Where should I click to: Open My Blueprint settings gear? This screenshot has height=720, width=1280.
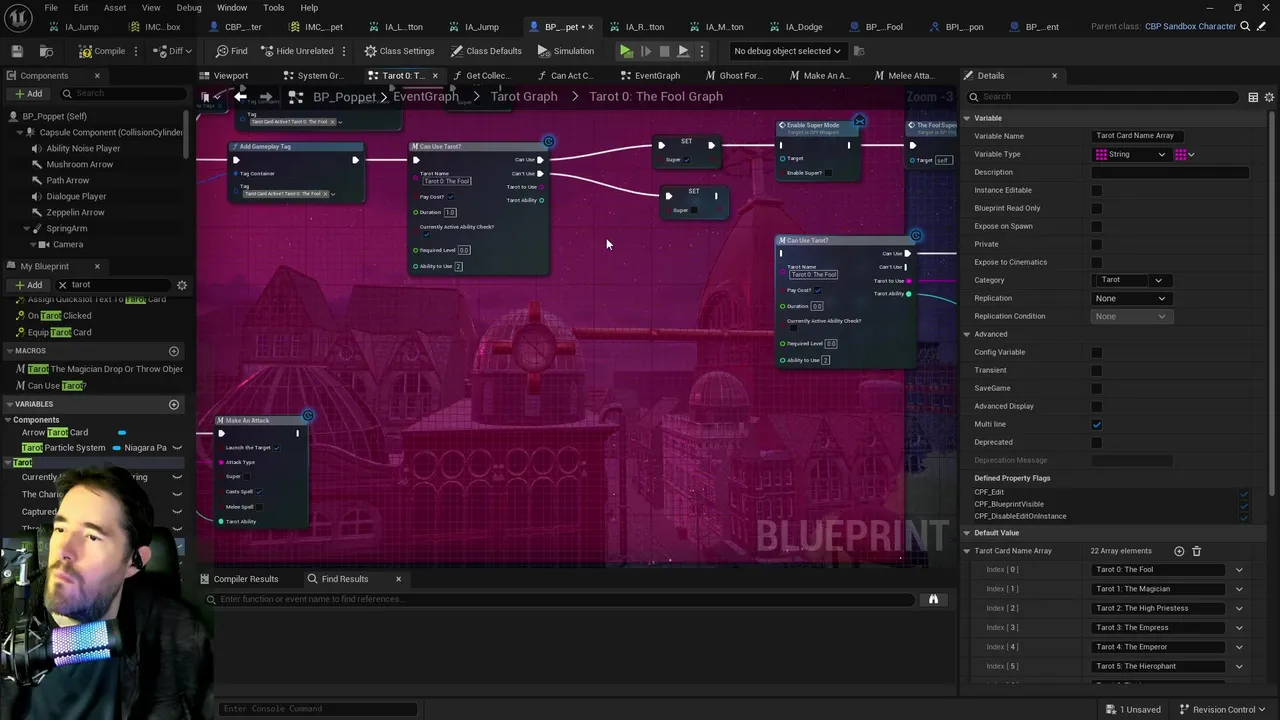point(182,285)
